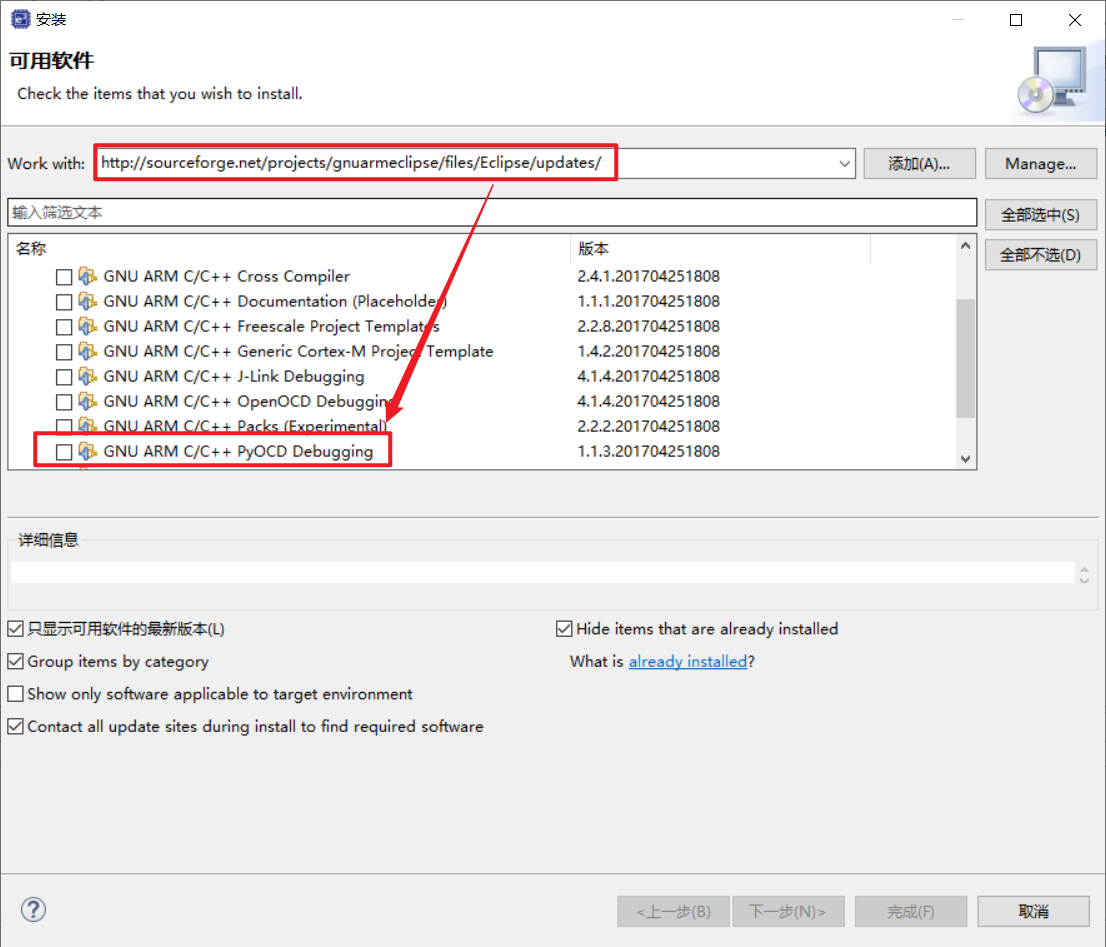
Task: Check GNU ARM C/C++ Cross Compiler
Action: [x=64, y=276]
